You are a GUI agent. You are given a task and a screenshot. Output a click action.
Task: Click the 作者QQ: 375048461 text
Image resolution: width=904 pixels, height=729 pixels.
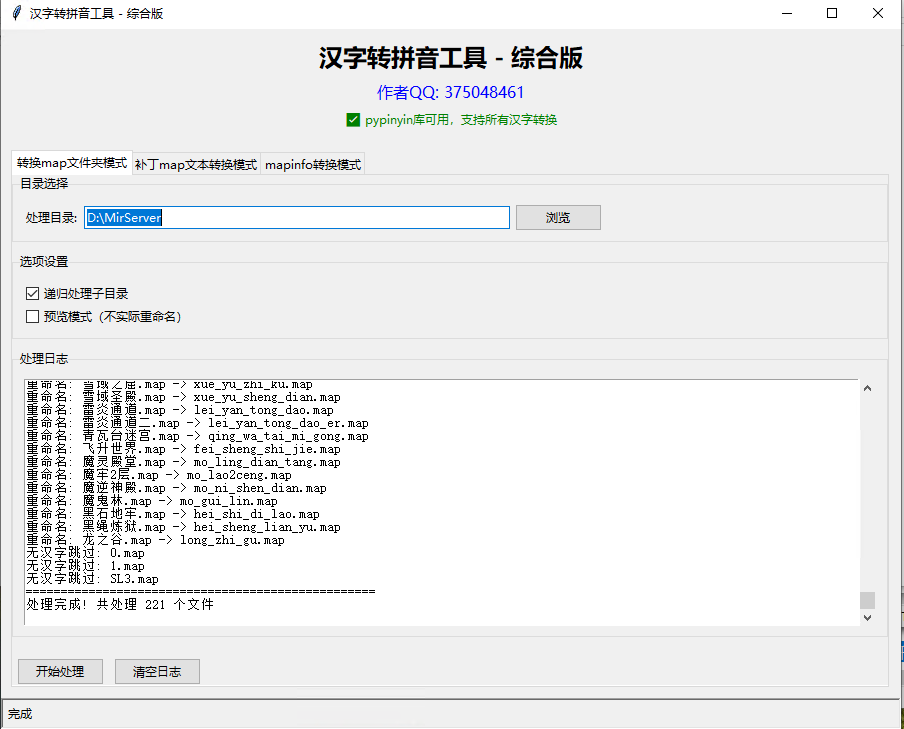[451, 93]
